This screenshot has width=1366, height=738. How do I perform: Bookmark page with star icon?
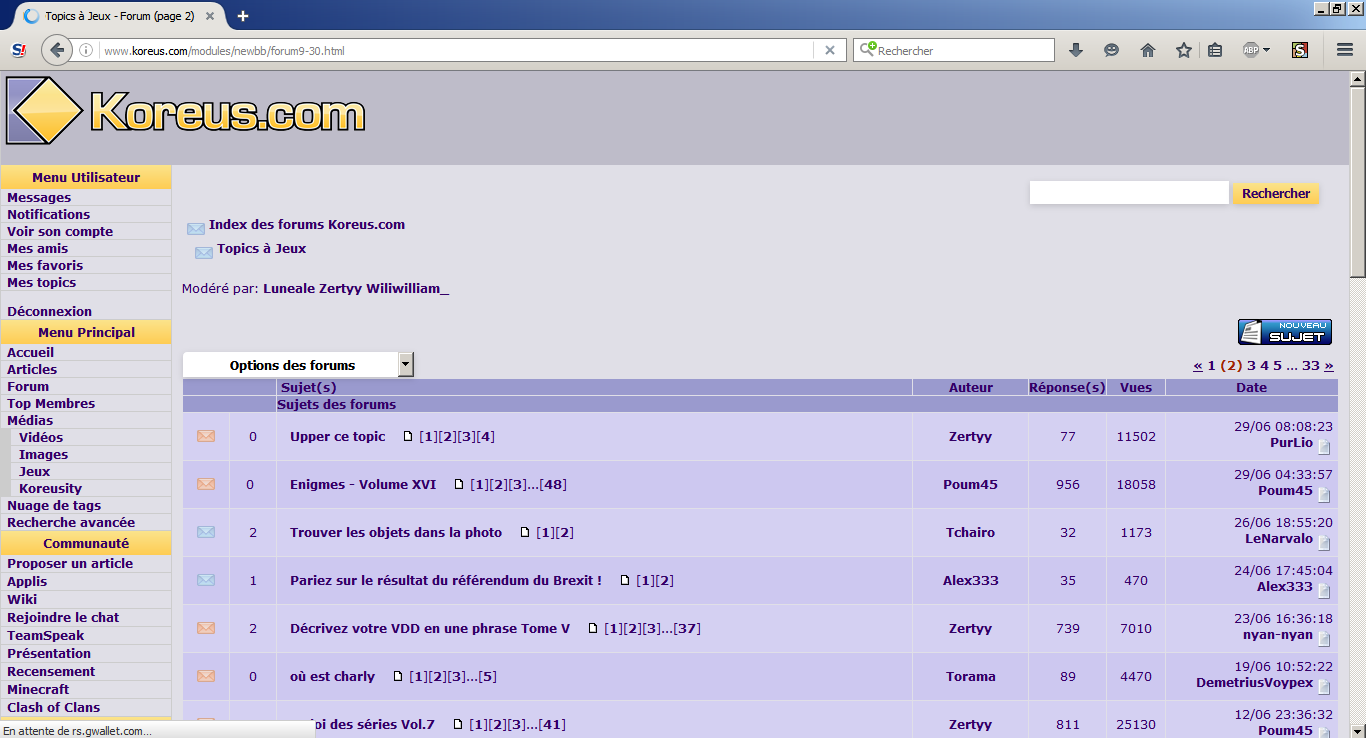[1184, 50]
